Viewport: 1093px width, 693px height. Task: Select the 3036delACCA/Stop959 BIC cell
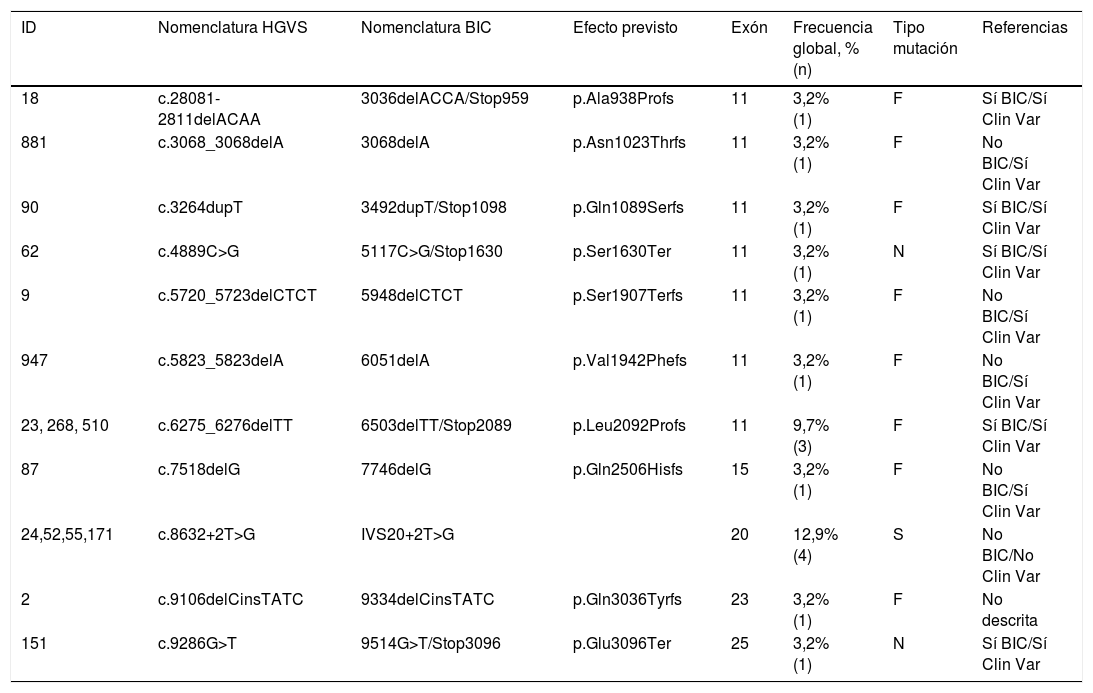[444, 98]
